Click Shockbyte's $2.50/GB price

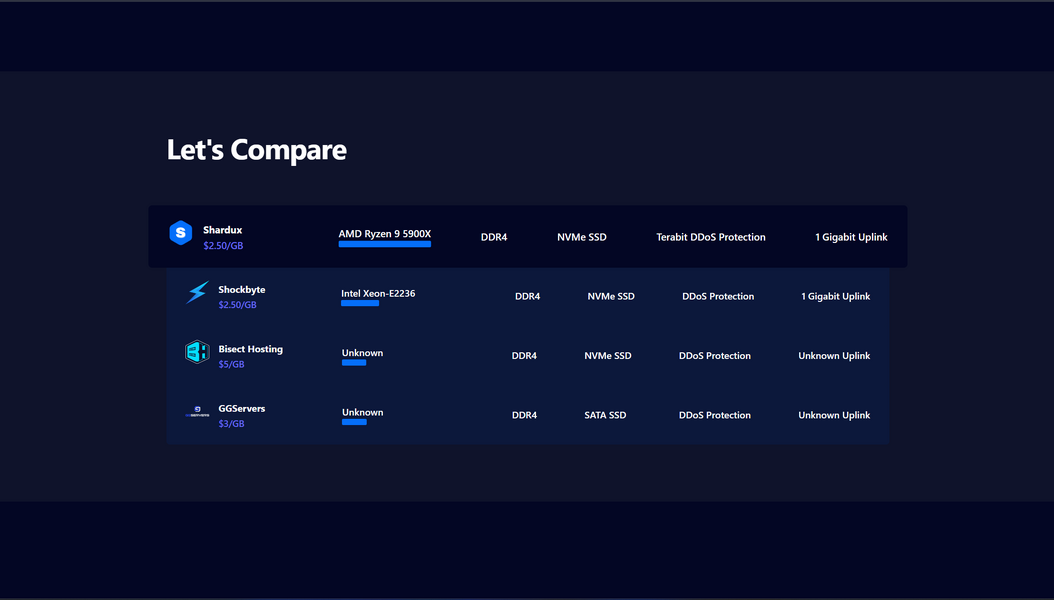click(237, 305)
